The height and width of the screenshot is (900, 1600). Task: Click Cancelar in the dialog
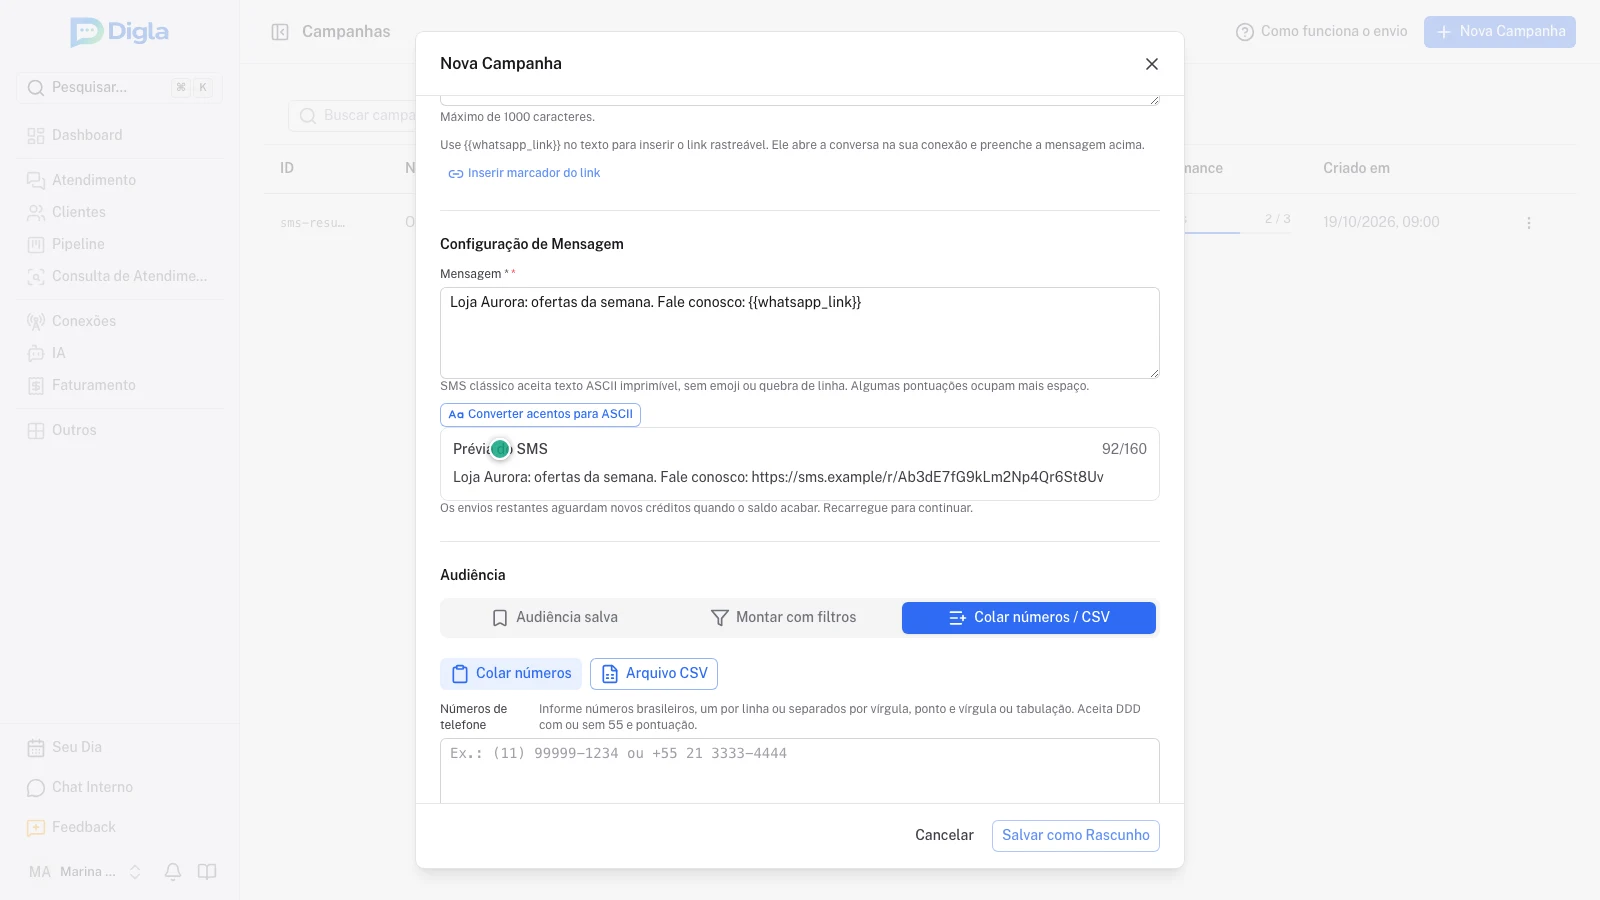point(944,836)
